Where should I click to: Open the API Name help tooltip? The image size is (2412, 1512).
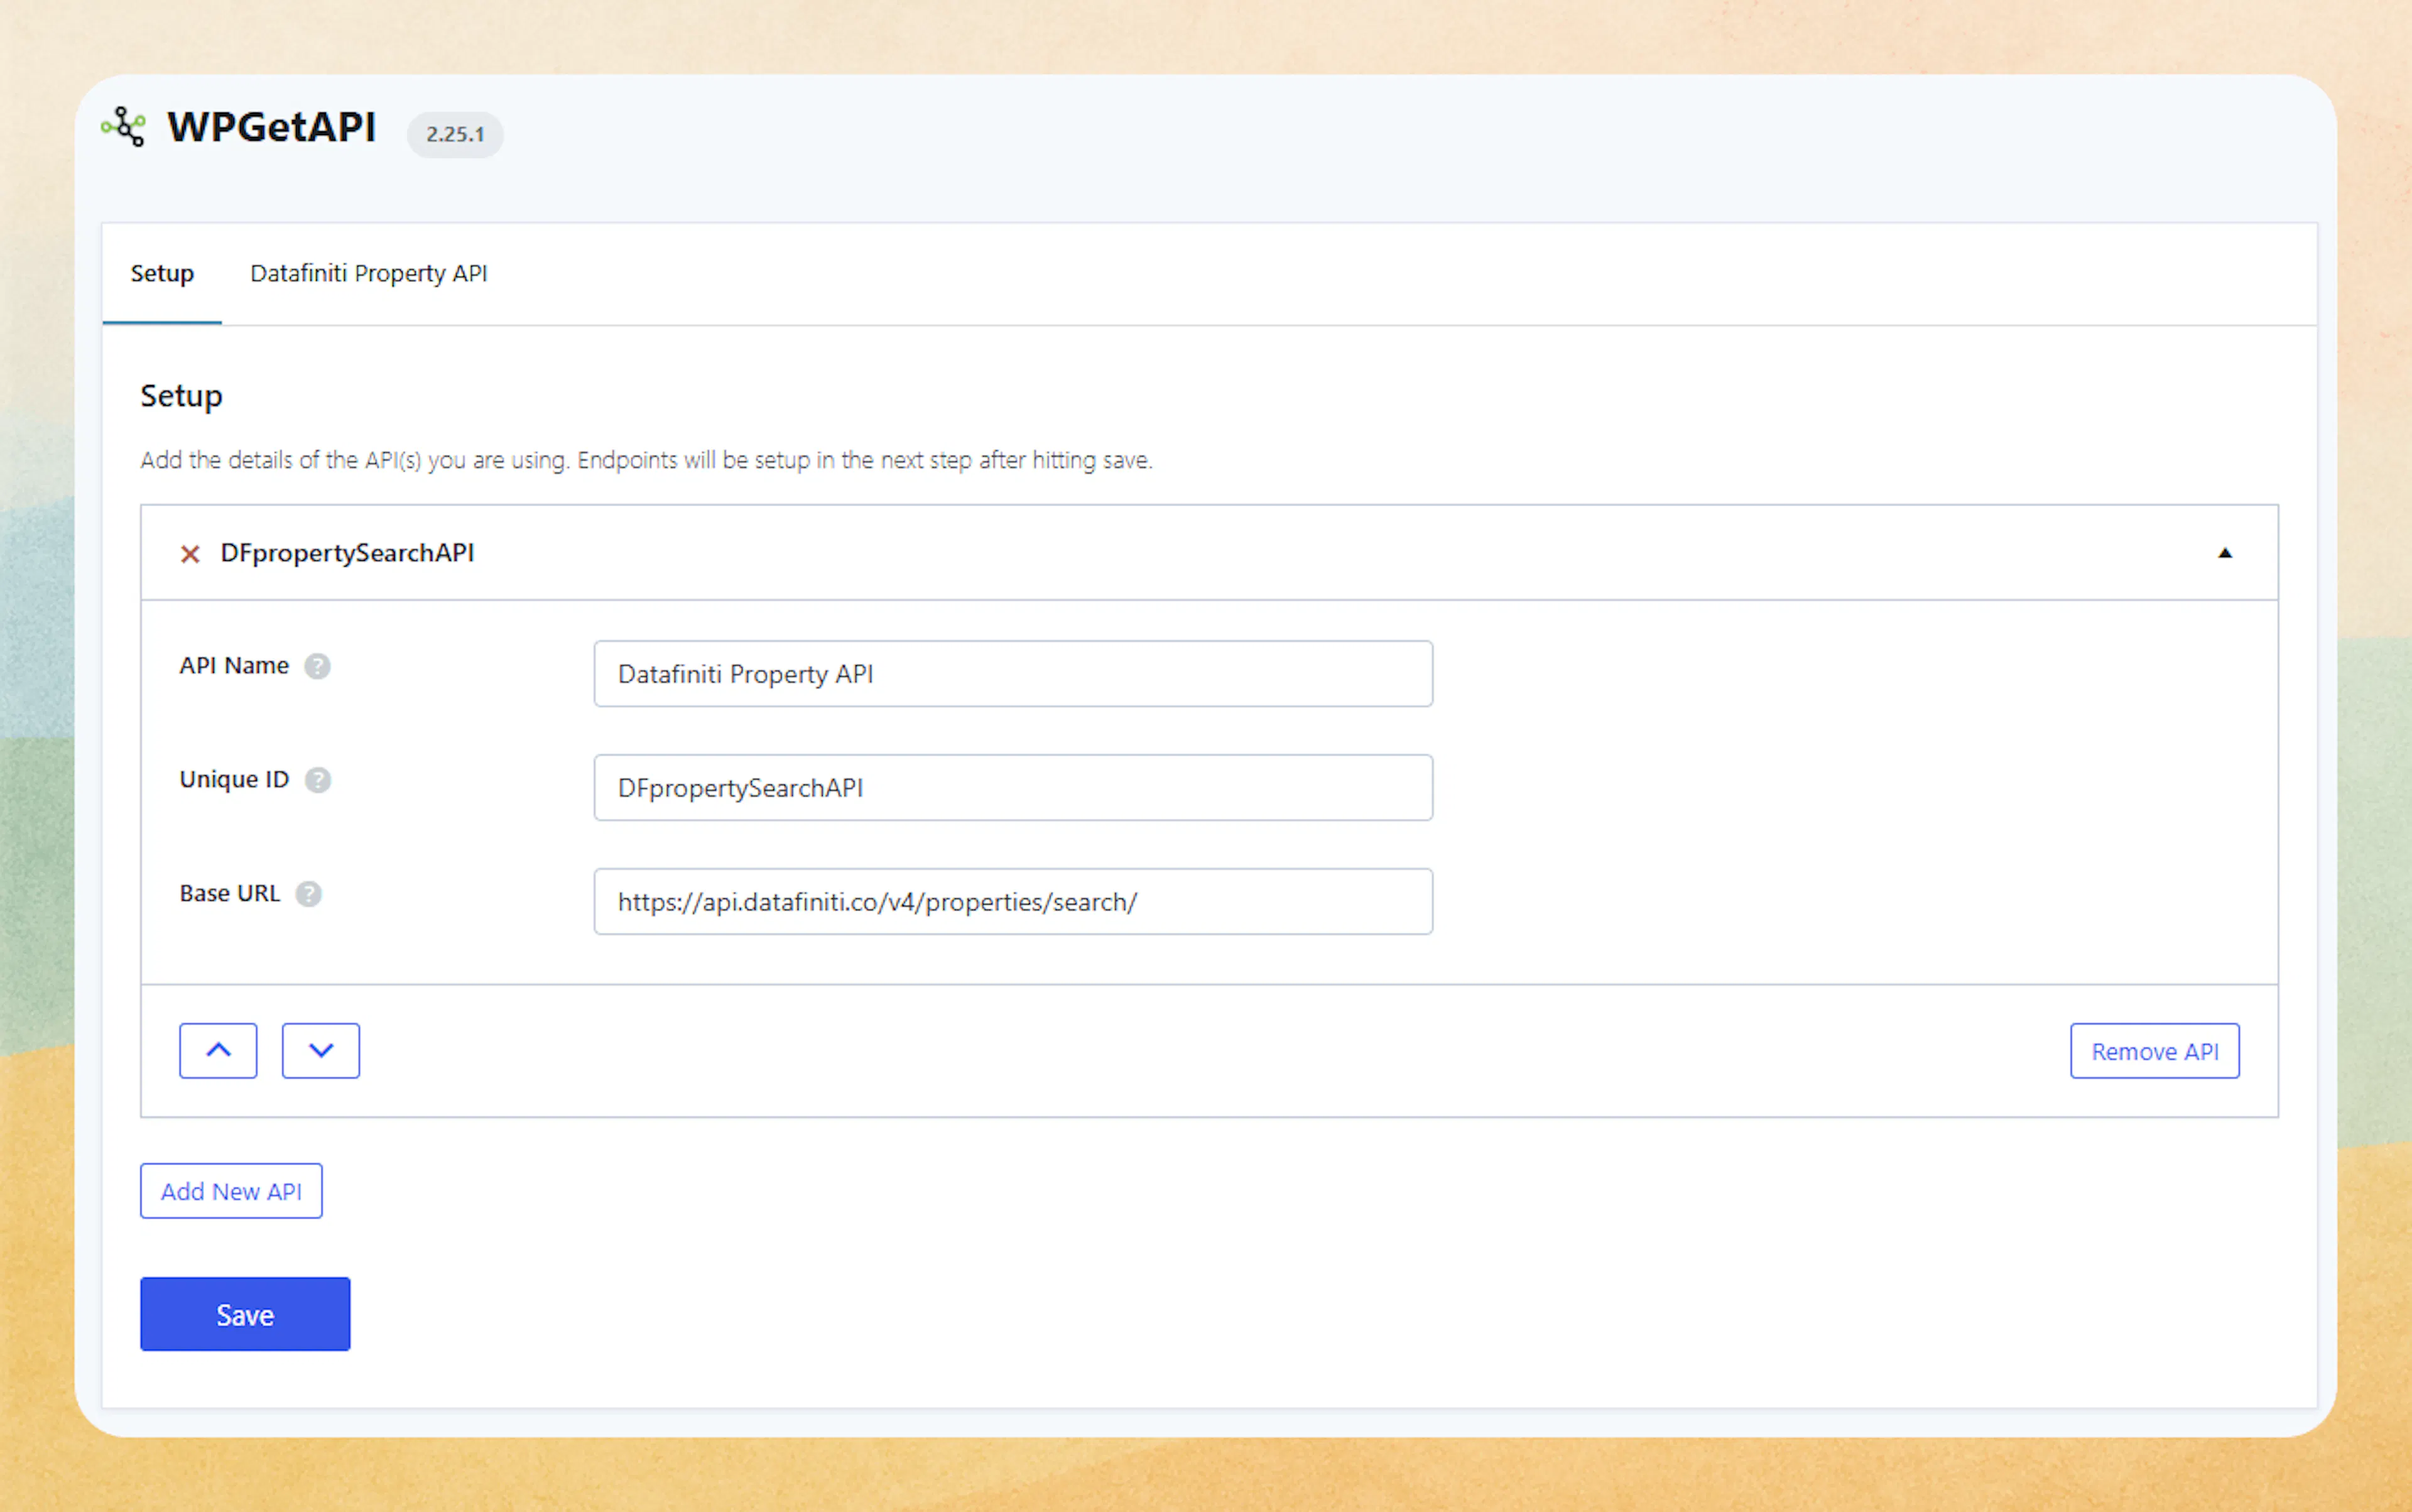(x=318, y=665)
